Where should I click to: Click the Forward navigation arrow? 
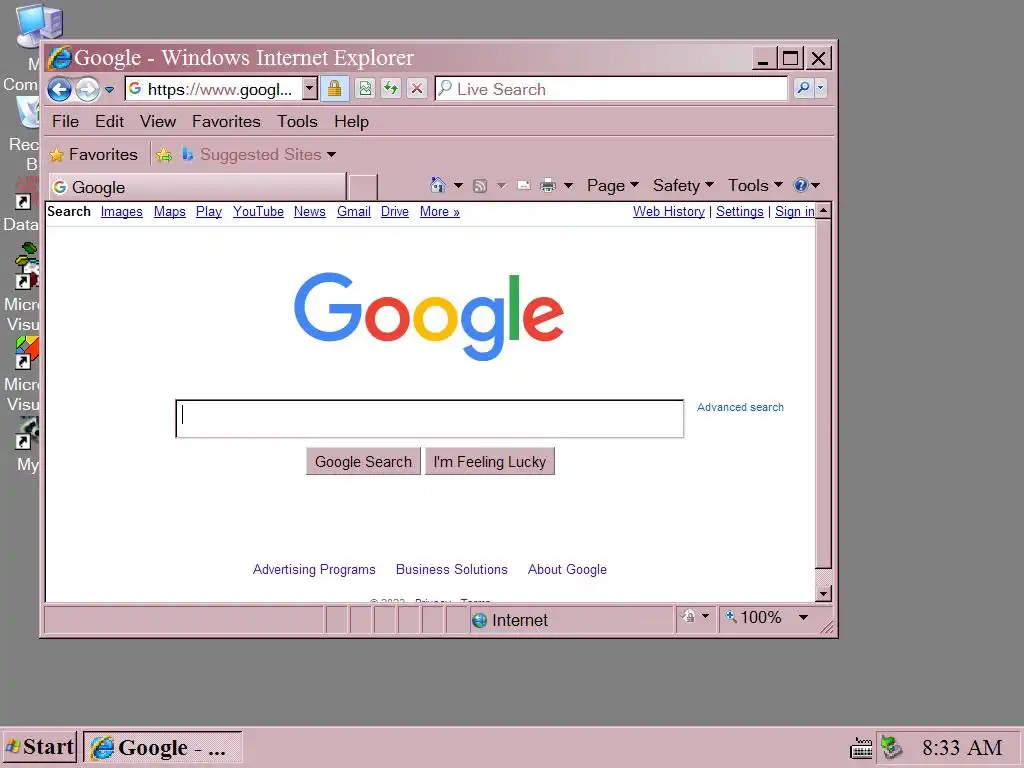point(88,89)
